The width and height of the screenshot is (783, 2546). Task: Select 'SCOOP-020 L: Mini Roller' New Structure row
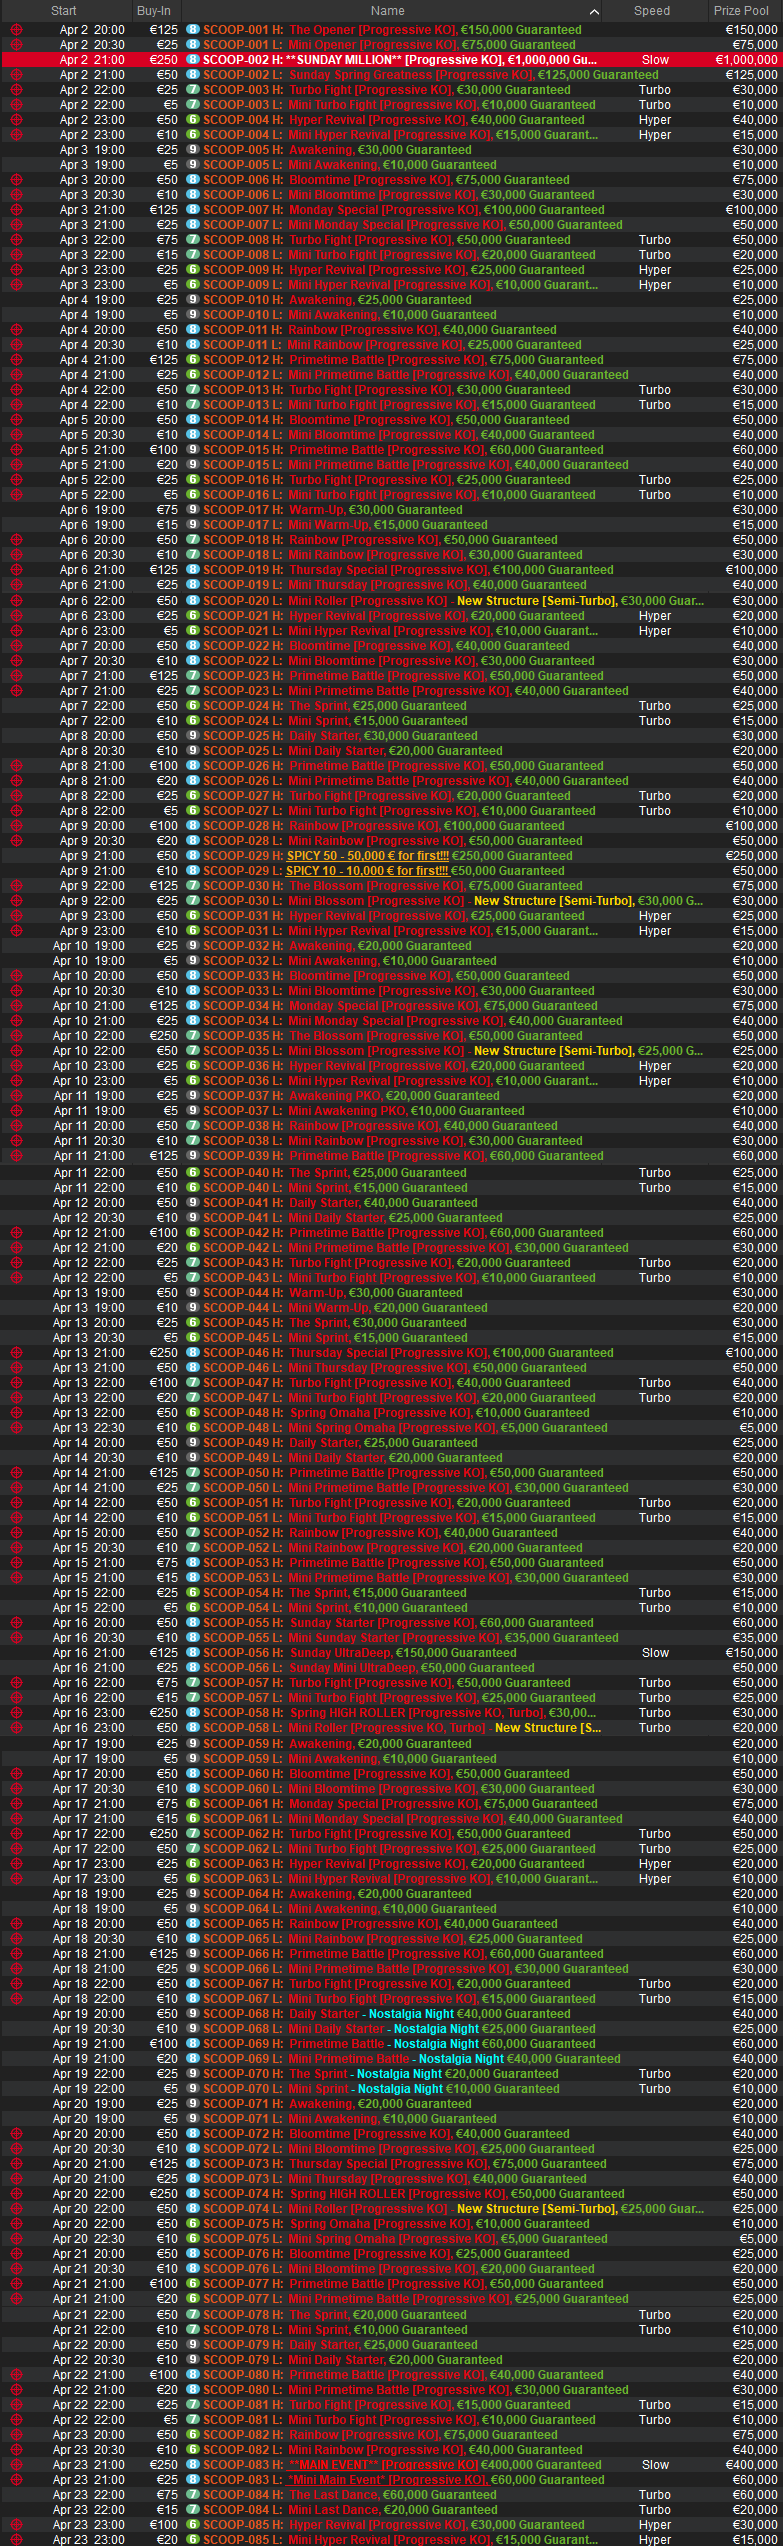click(x=391, y=601)
